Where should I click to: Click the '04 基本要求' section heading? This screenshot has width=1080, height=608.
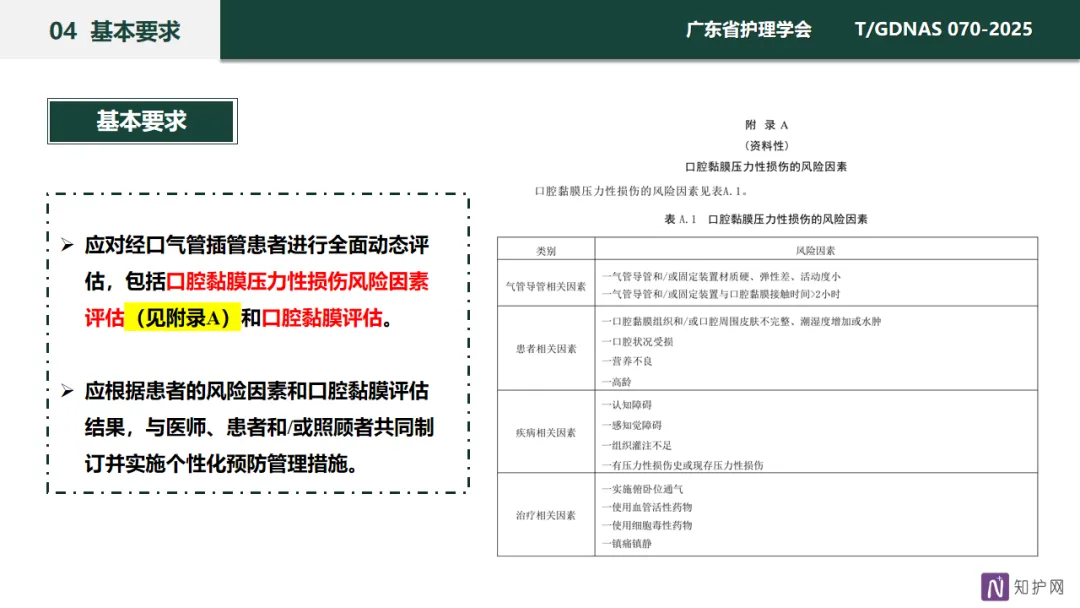pyautogui.click(x=114, y=31)
